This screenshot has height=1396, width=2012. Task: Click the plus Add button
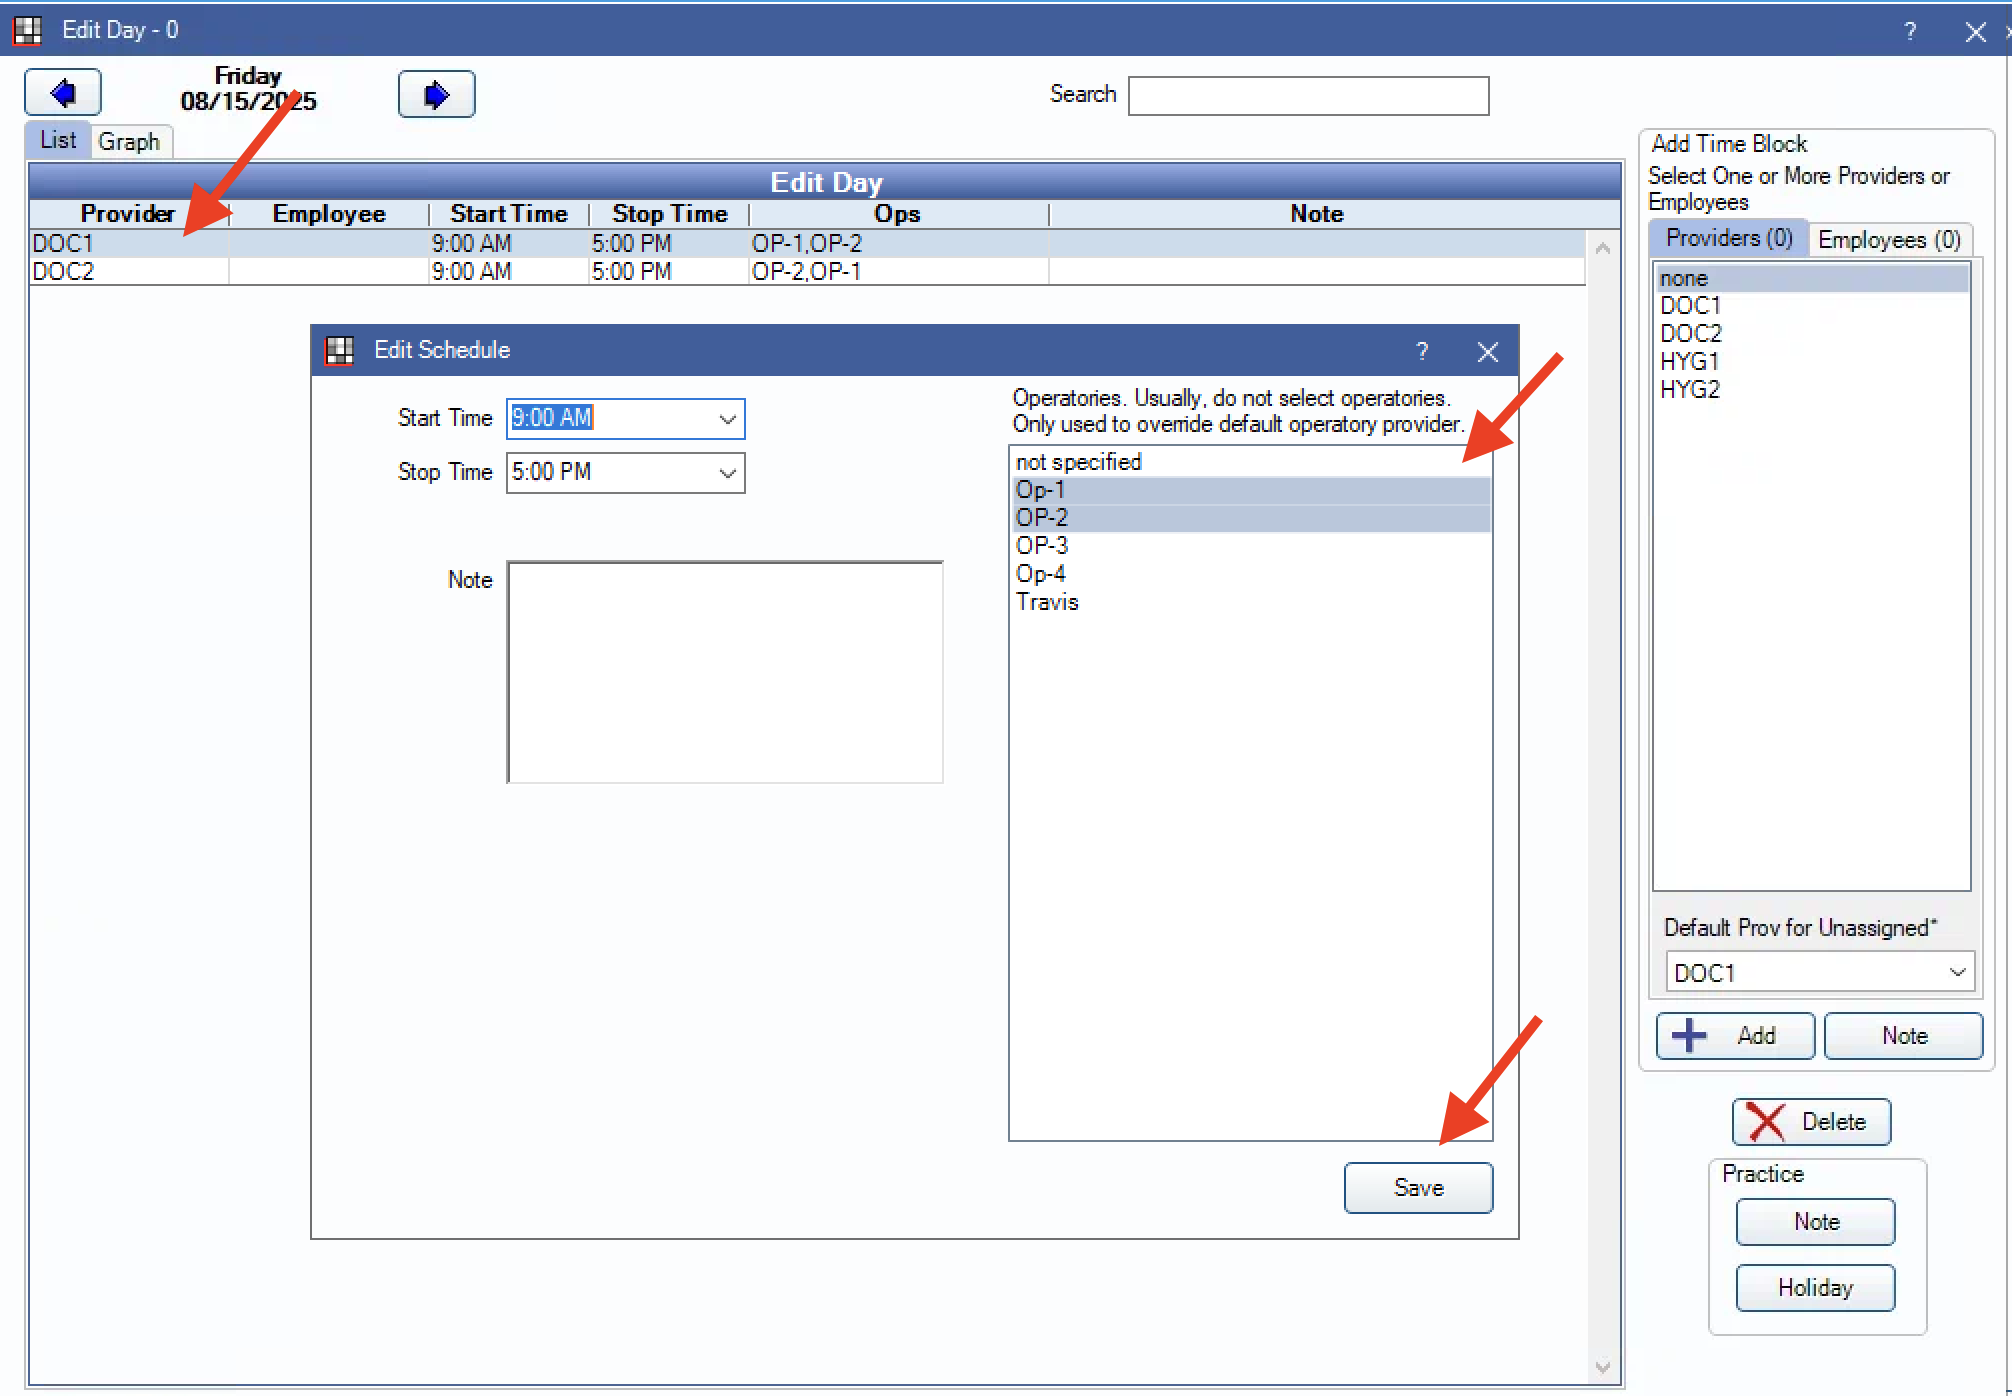tap(1735, 1036)
